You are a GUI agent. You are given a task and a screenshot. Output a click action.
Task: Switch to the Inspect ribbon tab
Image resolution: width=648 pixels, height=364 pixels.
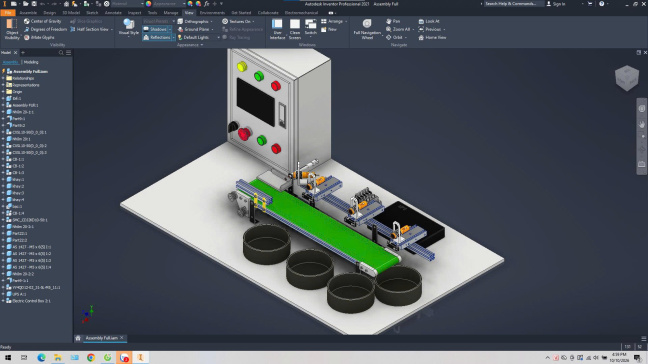134,13
